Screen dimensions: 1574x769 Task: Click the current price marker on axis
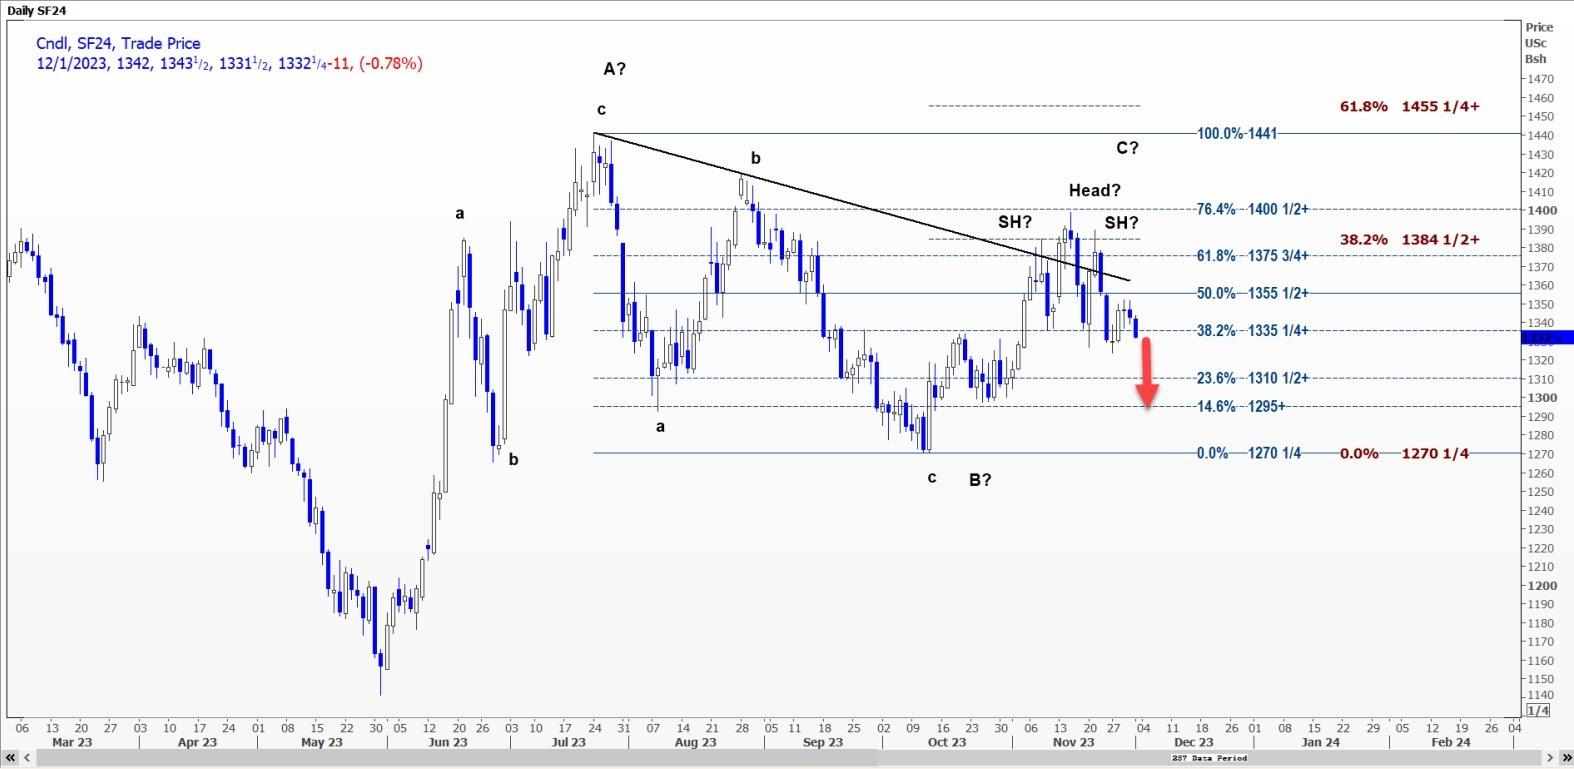1546,338
